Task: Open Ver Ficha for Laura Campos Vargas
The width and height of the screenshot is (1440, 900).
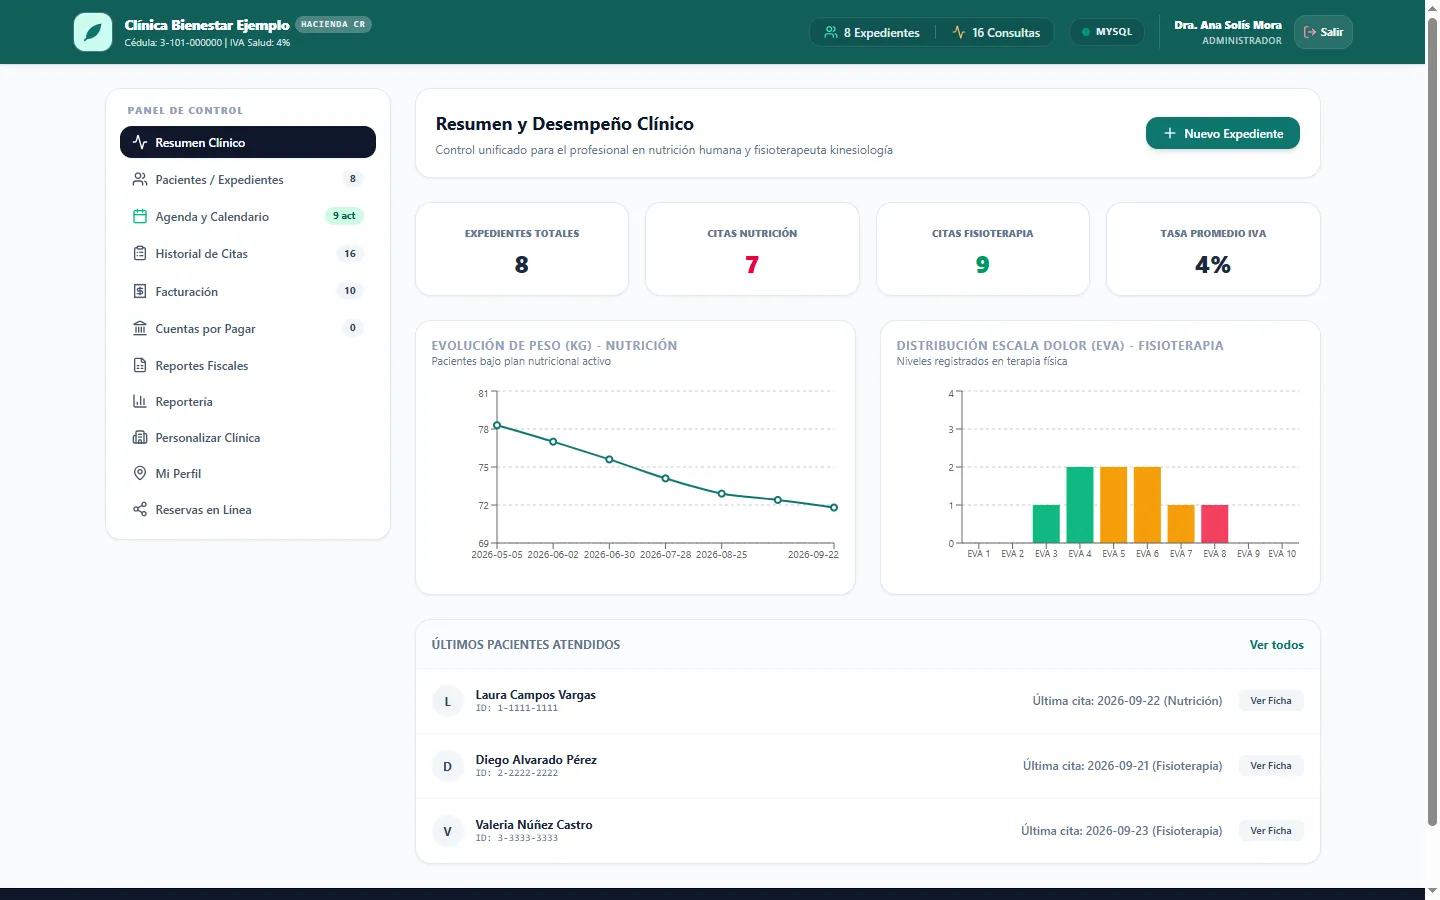Action: [1270, 701]
